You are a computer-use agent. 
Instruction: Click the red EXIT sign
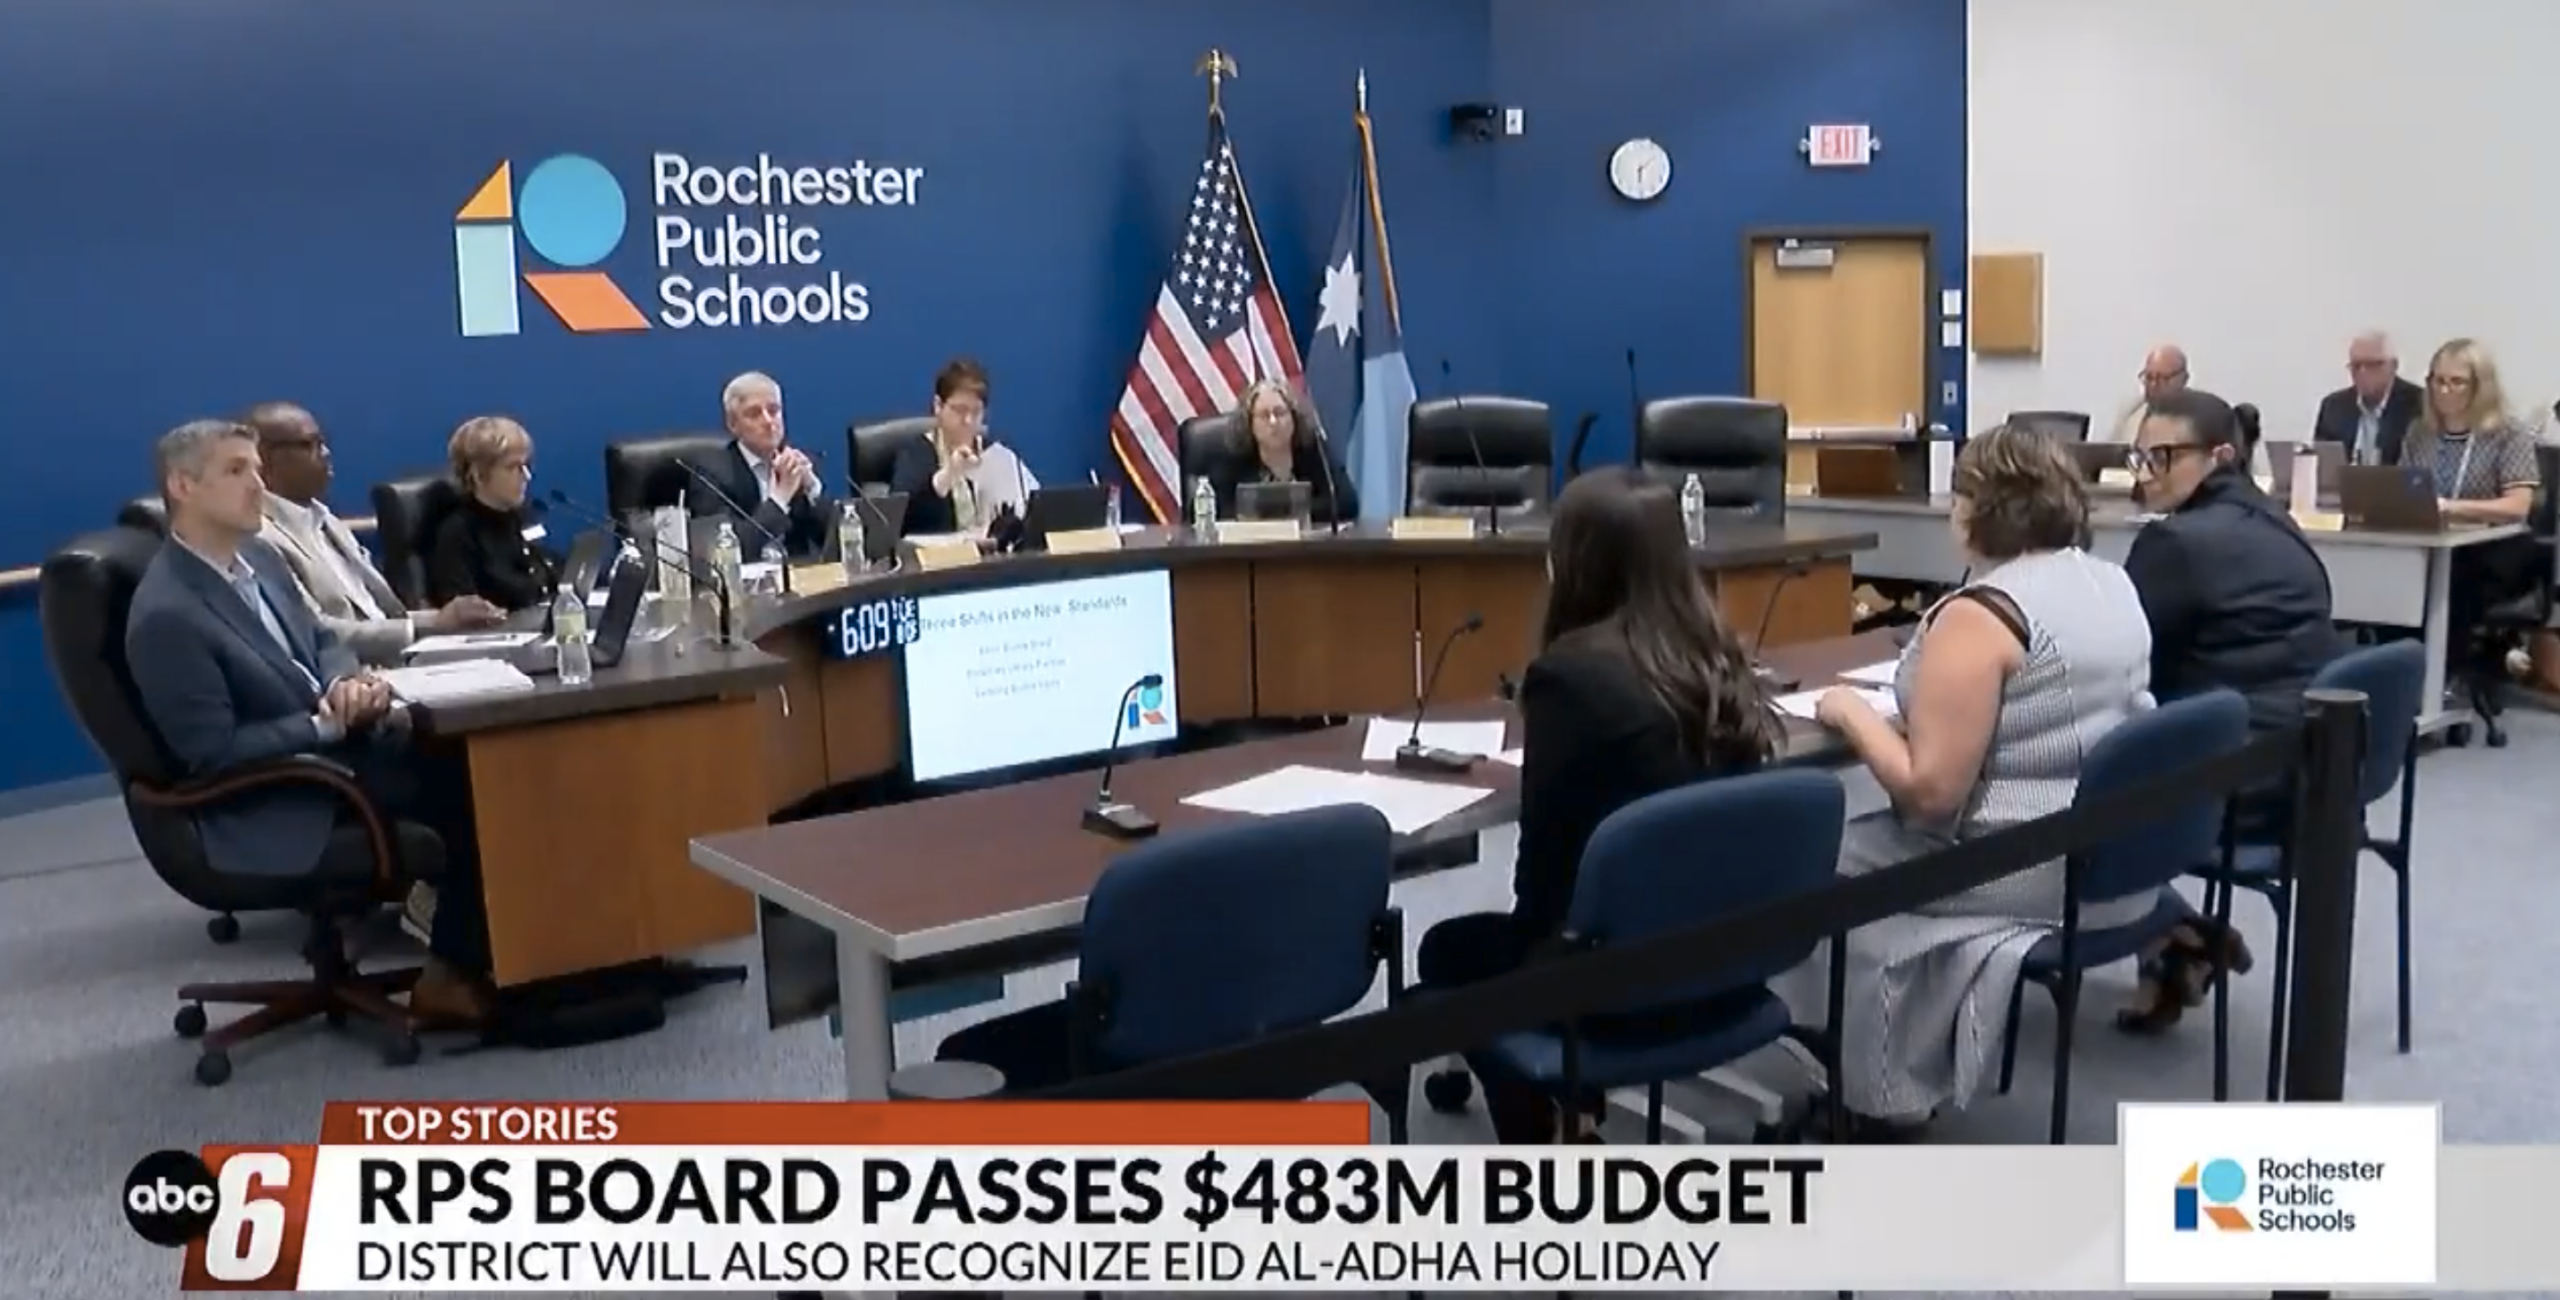tap(1841, 145)
